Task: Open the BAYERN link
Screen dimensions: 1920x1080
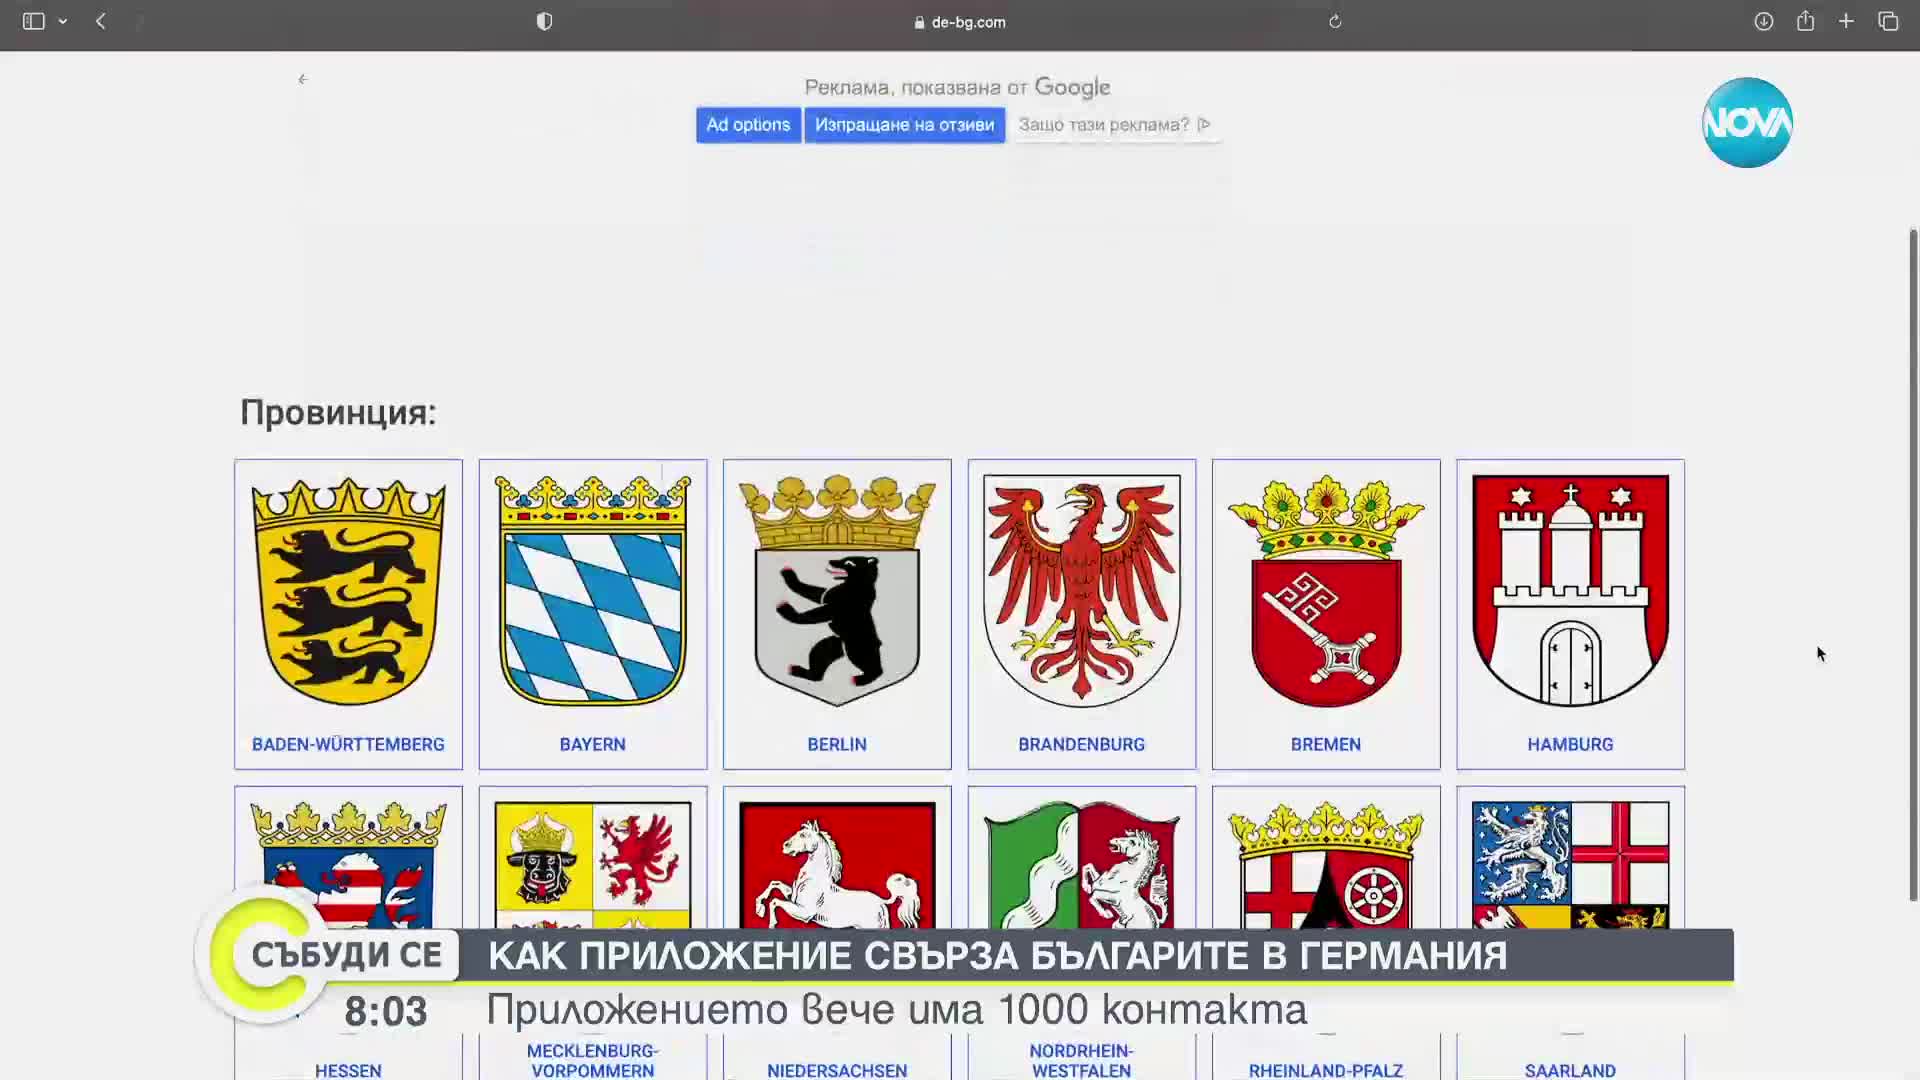Action: [593, 744]
